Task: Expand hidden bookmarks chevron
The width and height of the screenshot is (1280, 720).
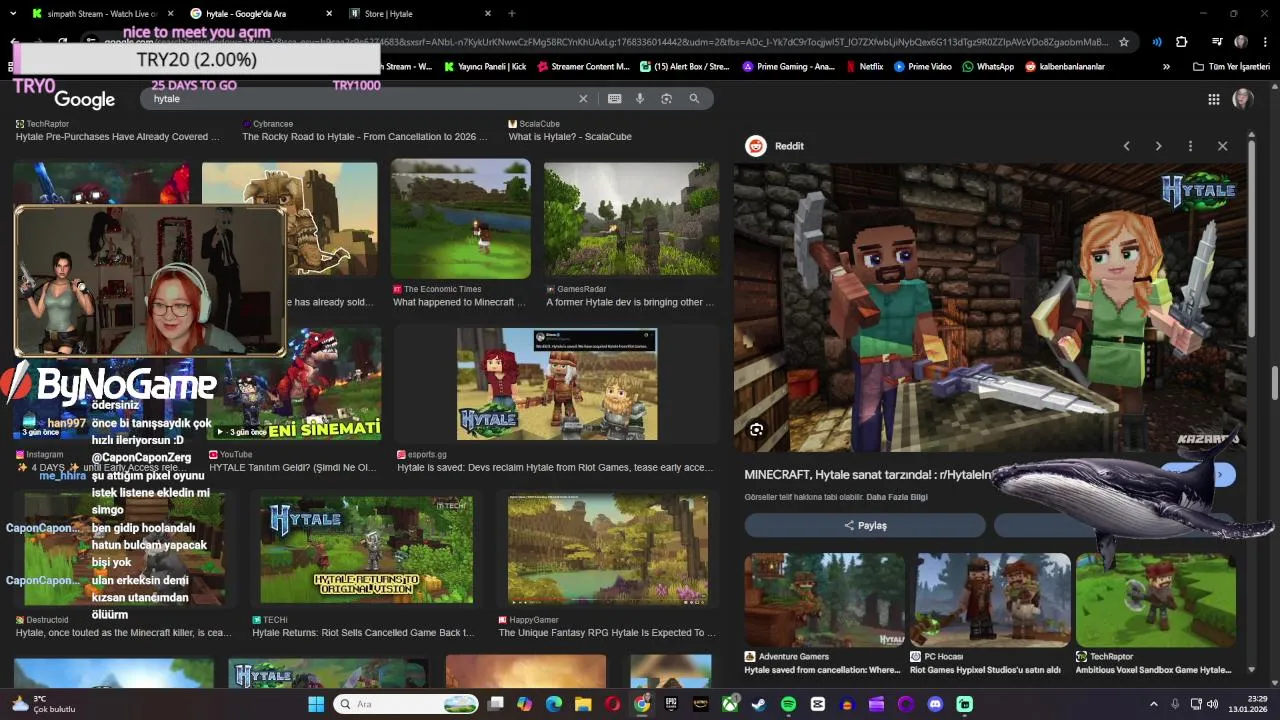Action: point(1166,66)
